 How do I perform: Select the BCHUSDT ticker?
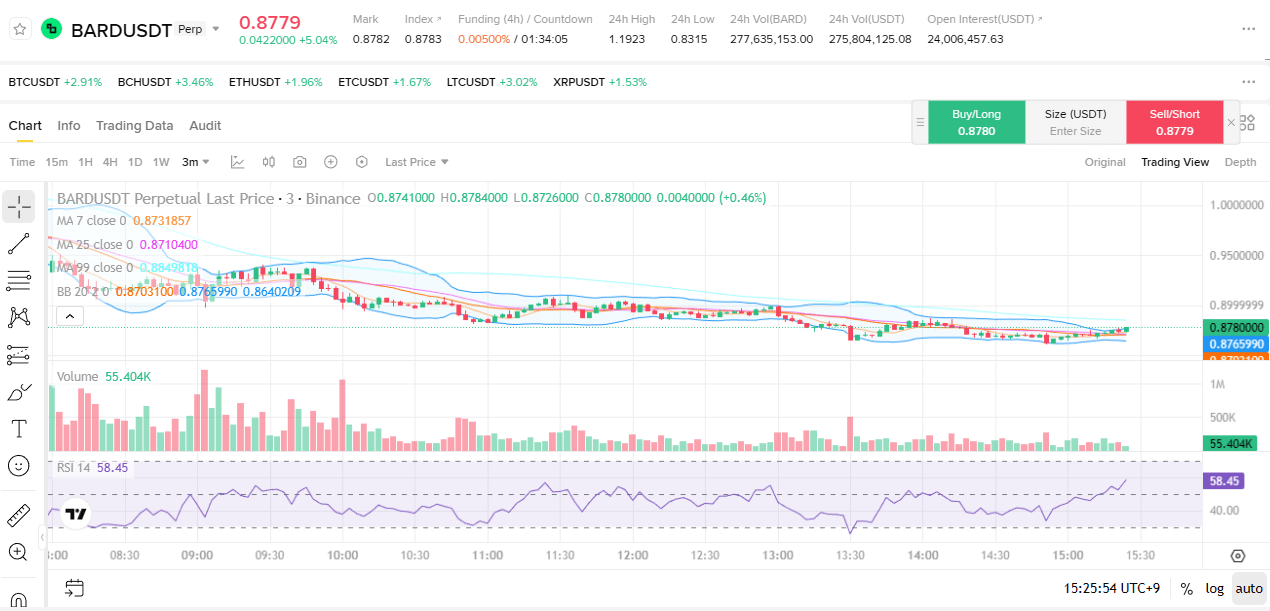(165, 82)
